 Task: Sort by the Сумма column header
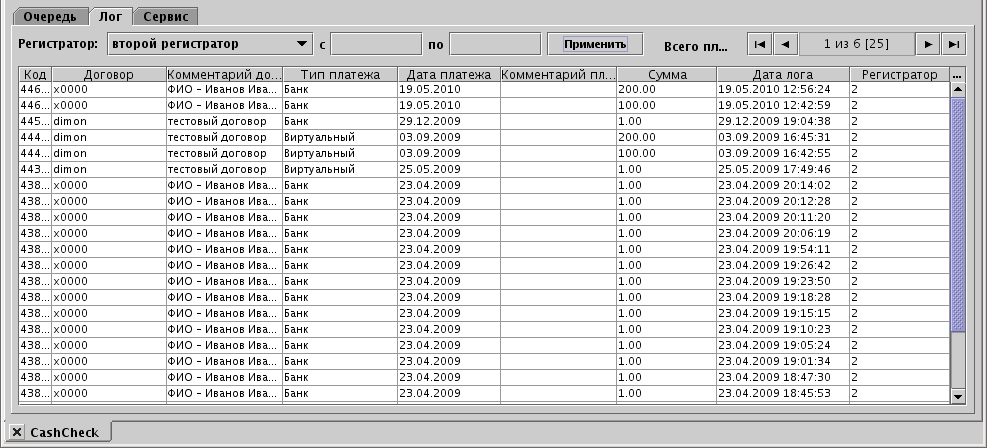point(666,75)
